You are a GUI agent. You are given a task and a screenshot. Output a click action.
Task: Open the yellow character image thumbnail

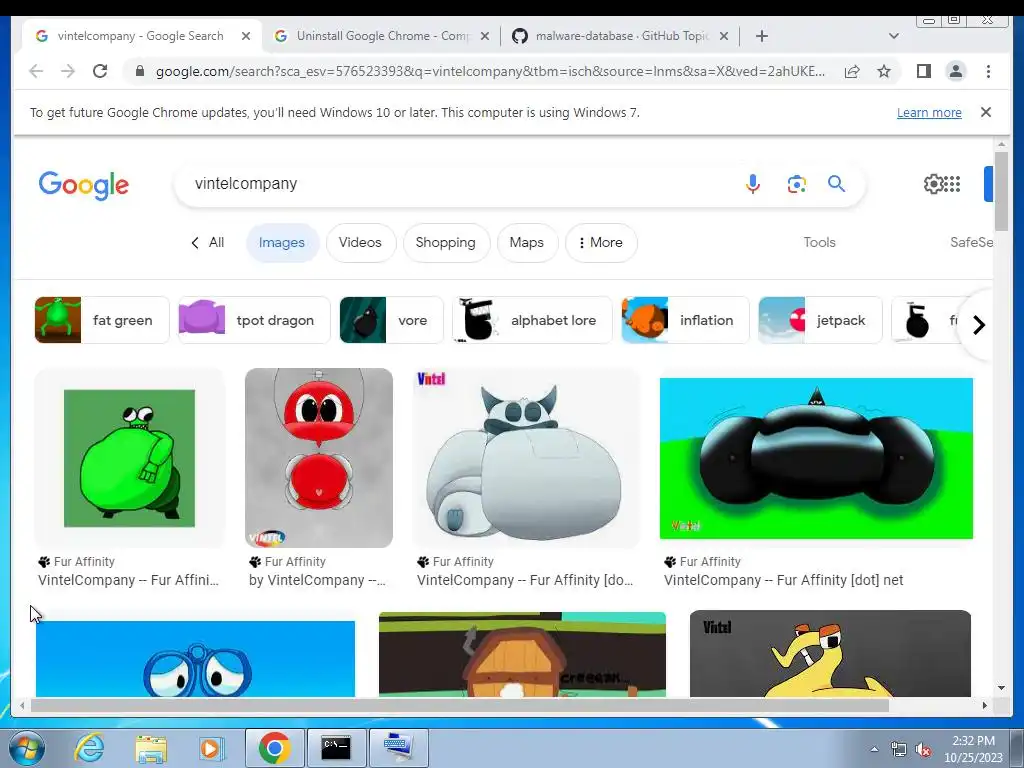pyautogui.click(x=830, y=654)
